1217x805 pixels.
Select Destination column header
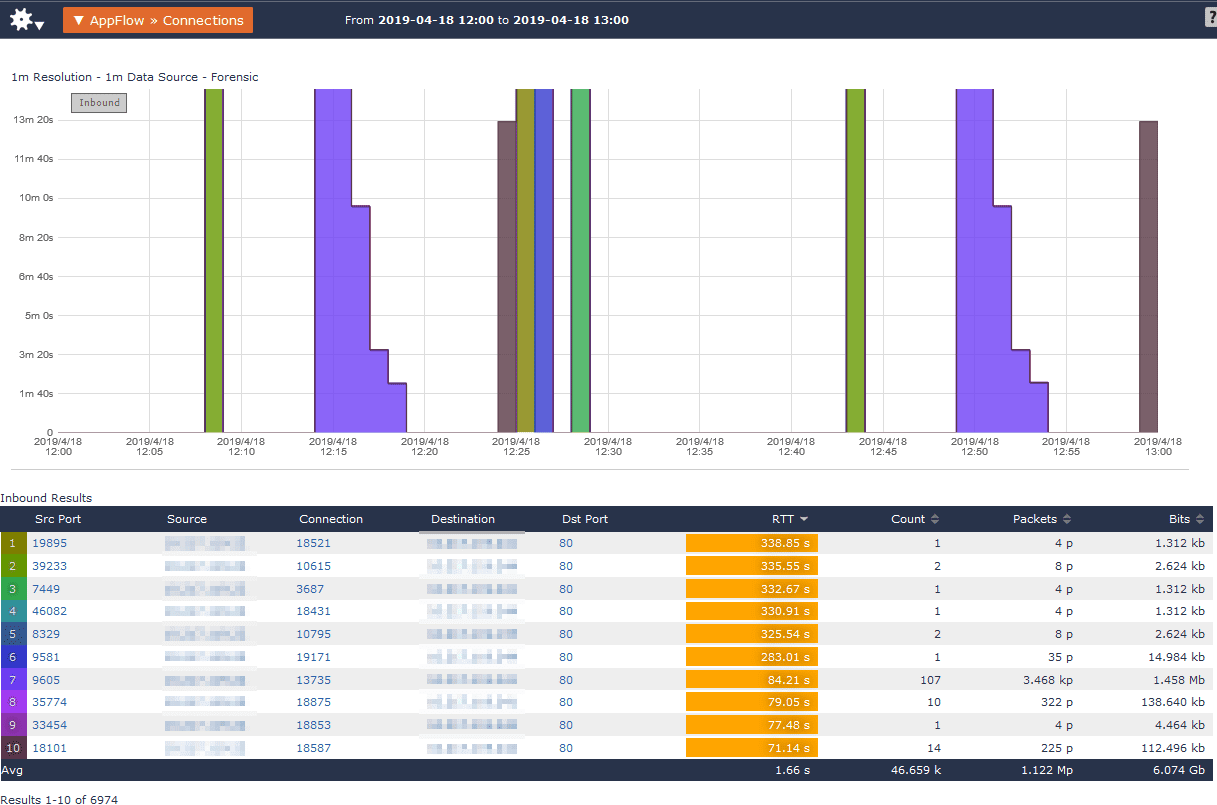(x=463, y=519)
